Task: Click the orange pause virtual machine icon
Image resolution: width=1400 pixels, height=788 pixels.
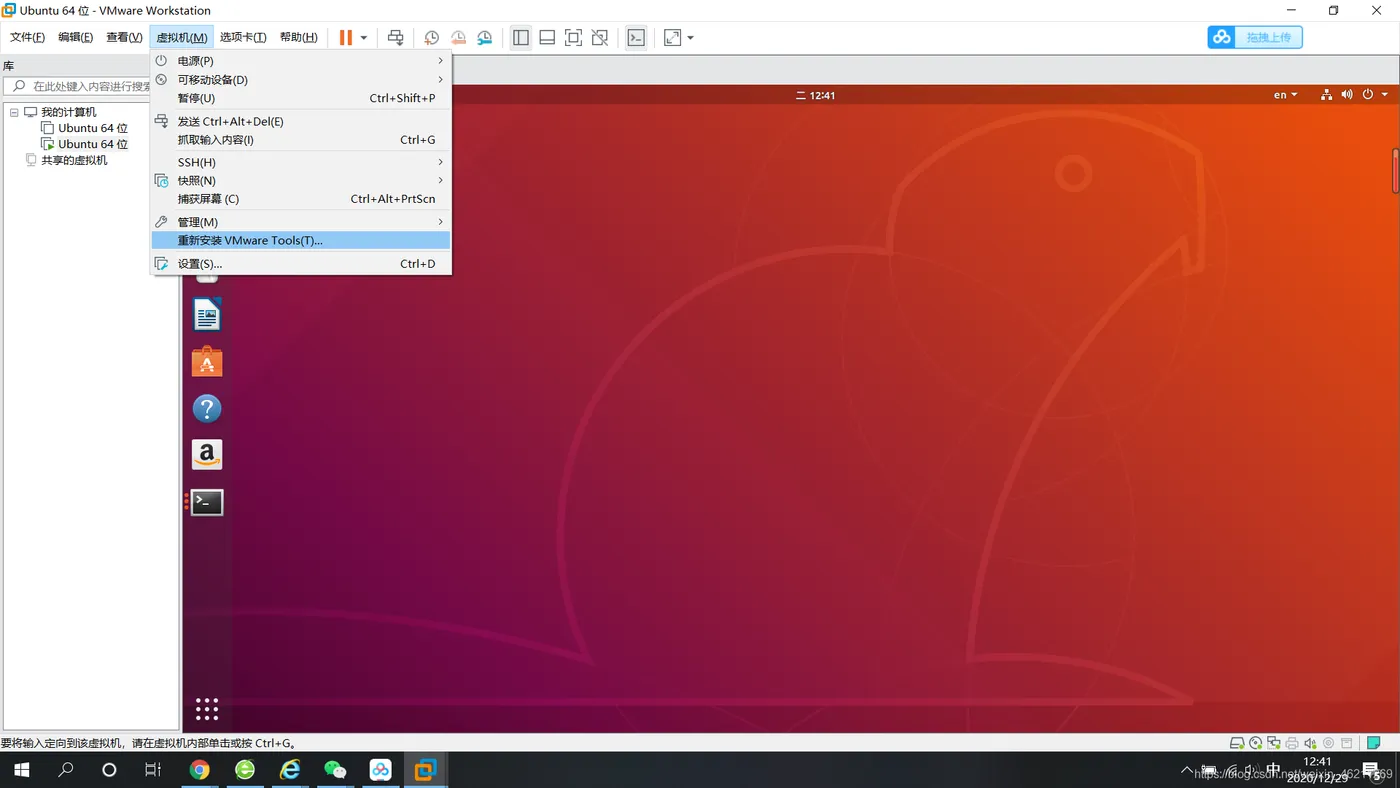Action: pos(346,37)
